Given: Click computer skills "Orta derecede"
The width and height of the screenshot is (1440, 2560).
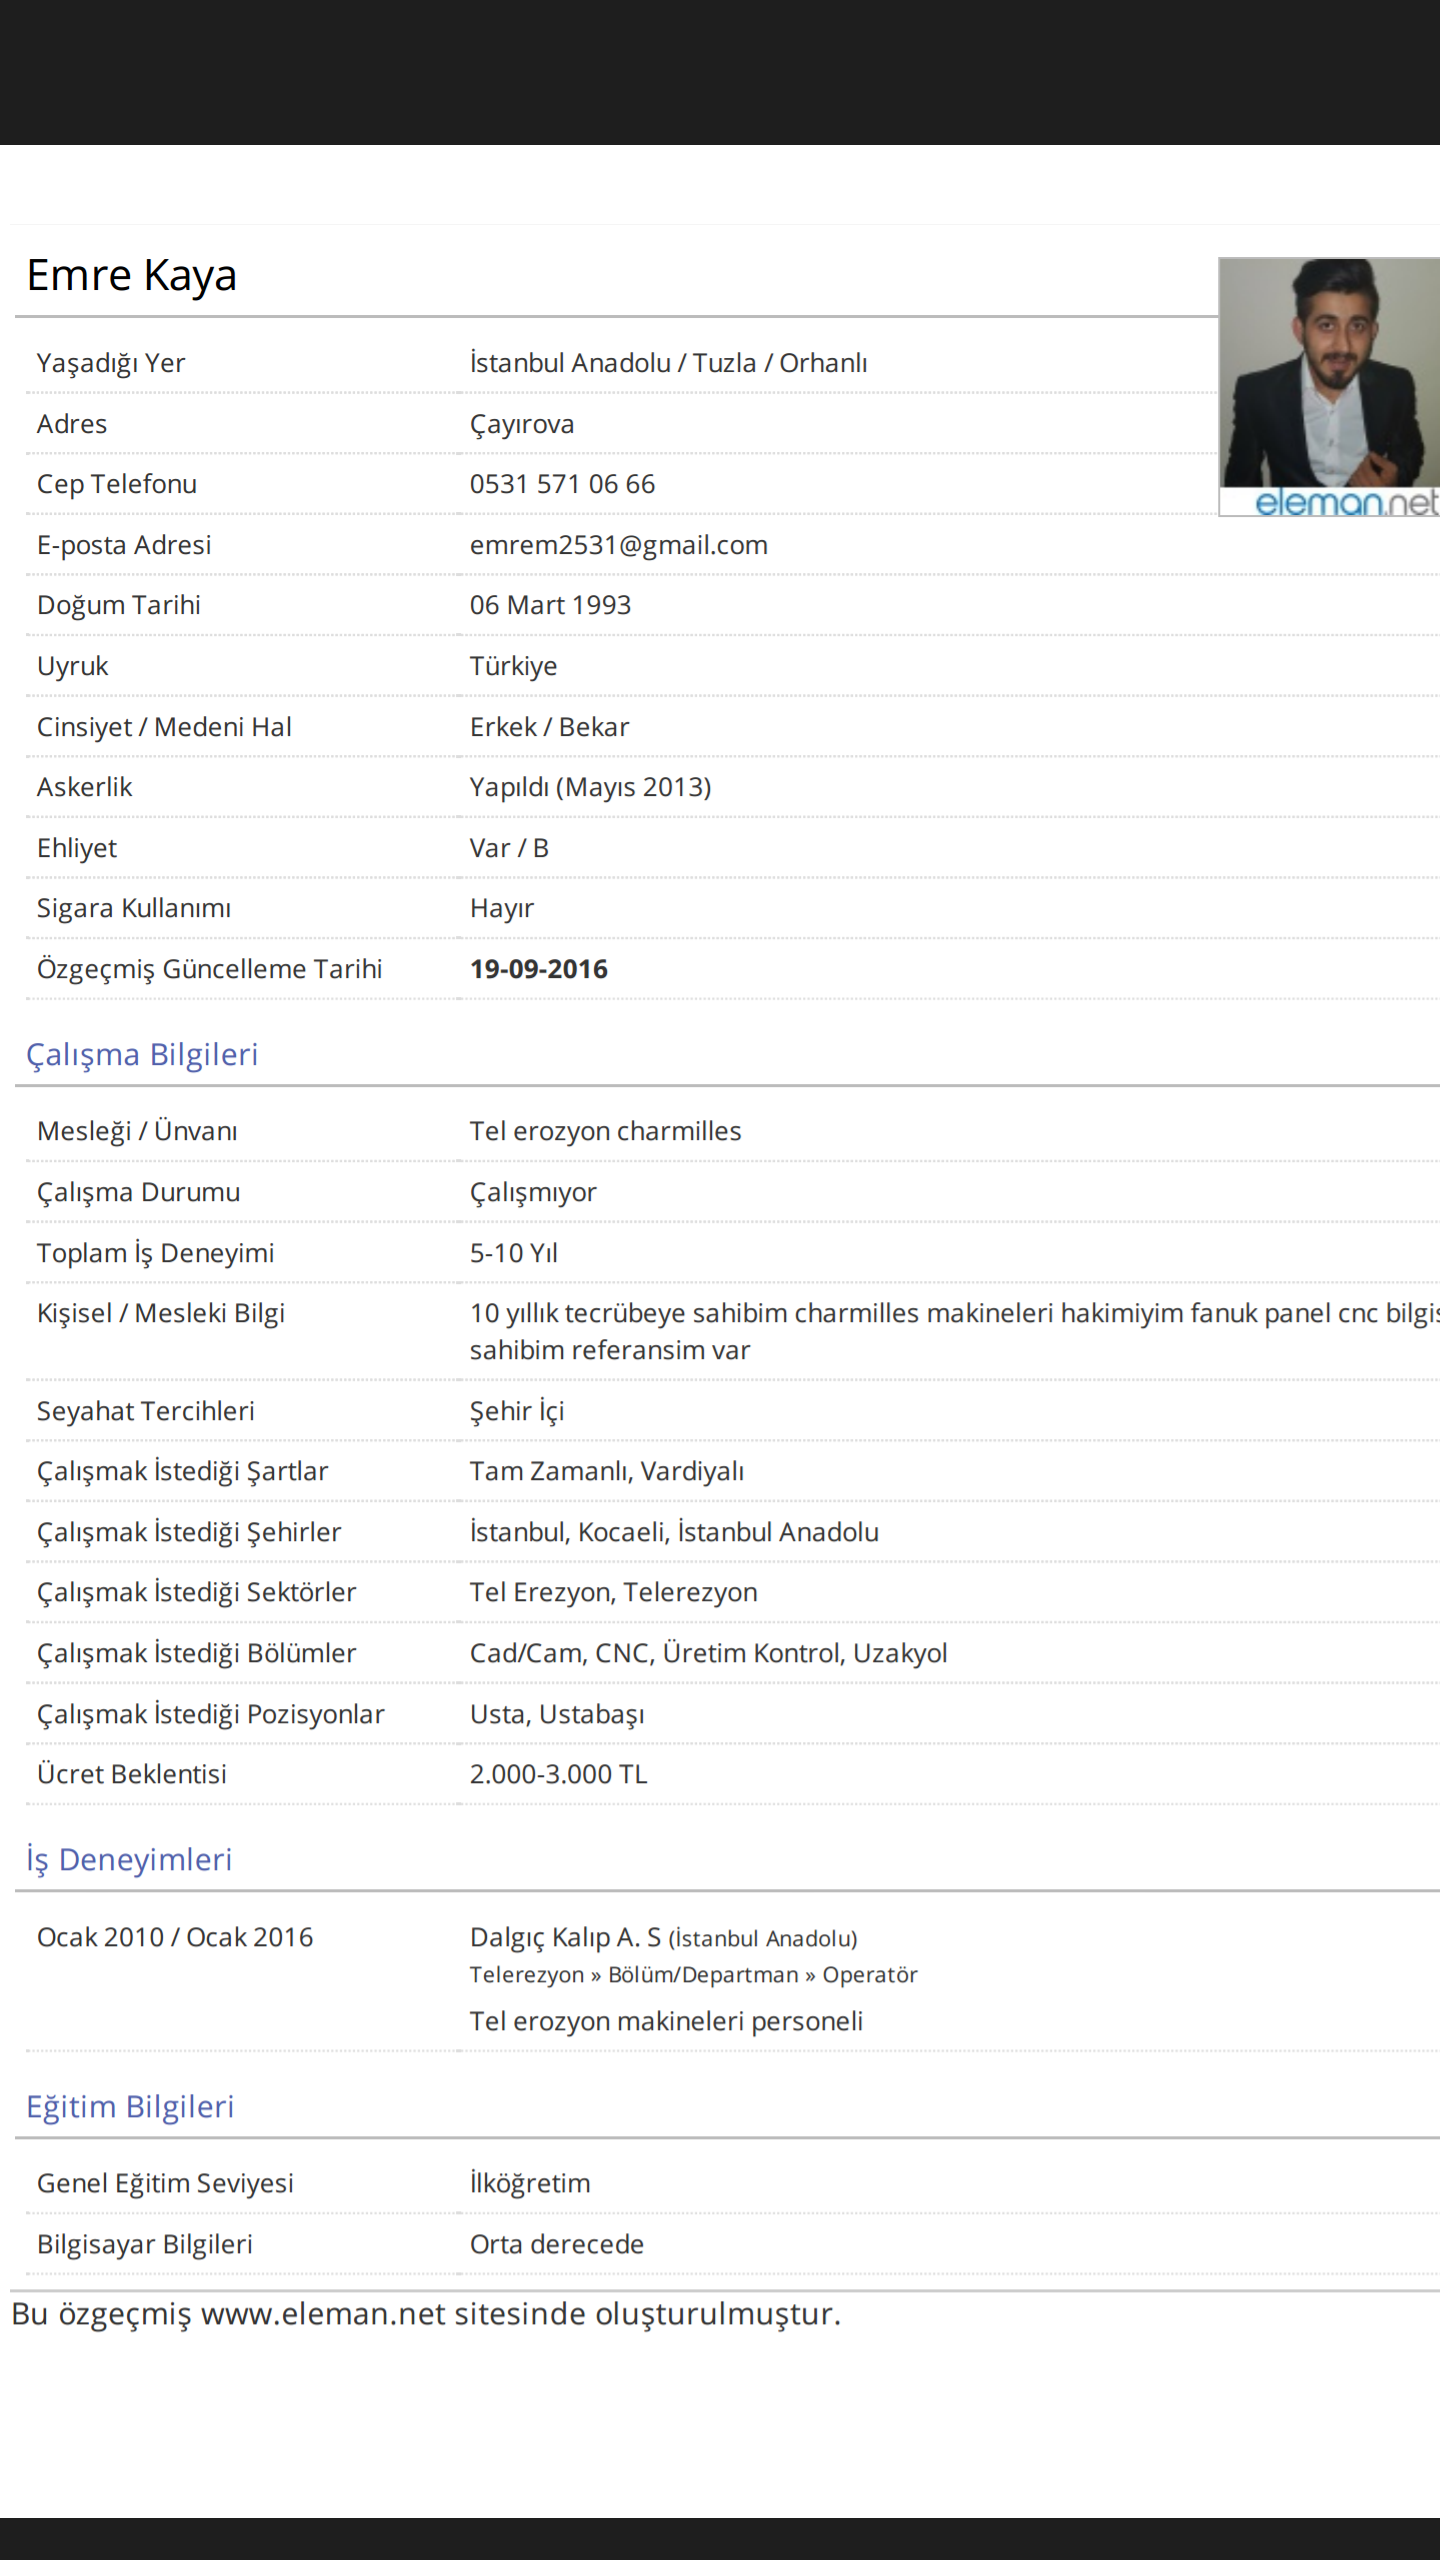Looking at the screenshot, I should tap(557, 2244).
